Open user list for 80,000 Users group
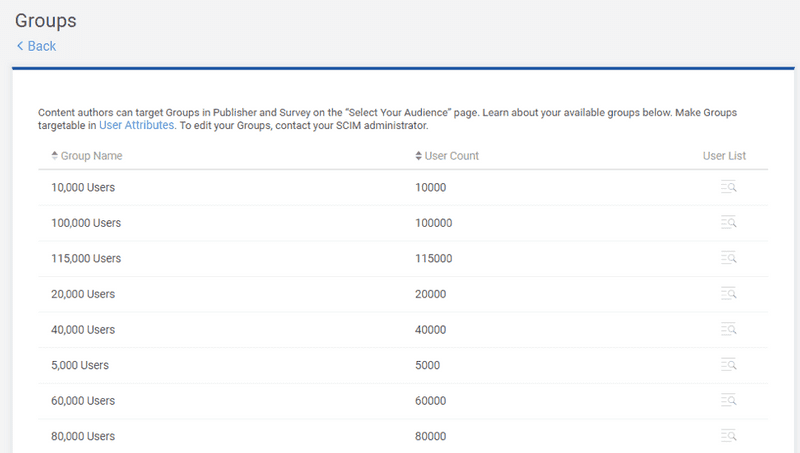800x453 pixels. [729, 436]
